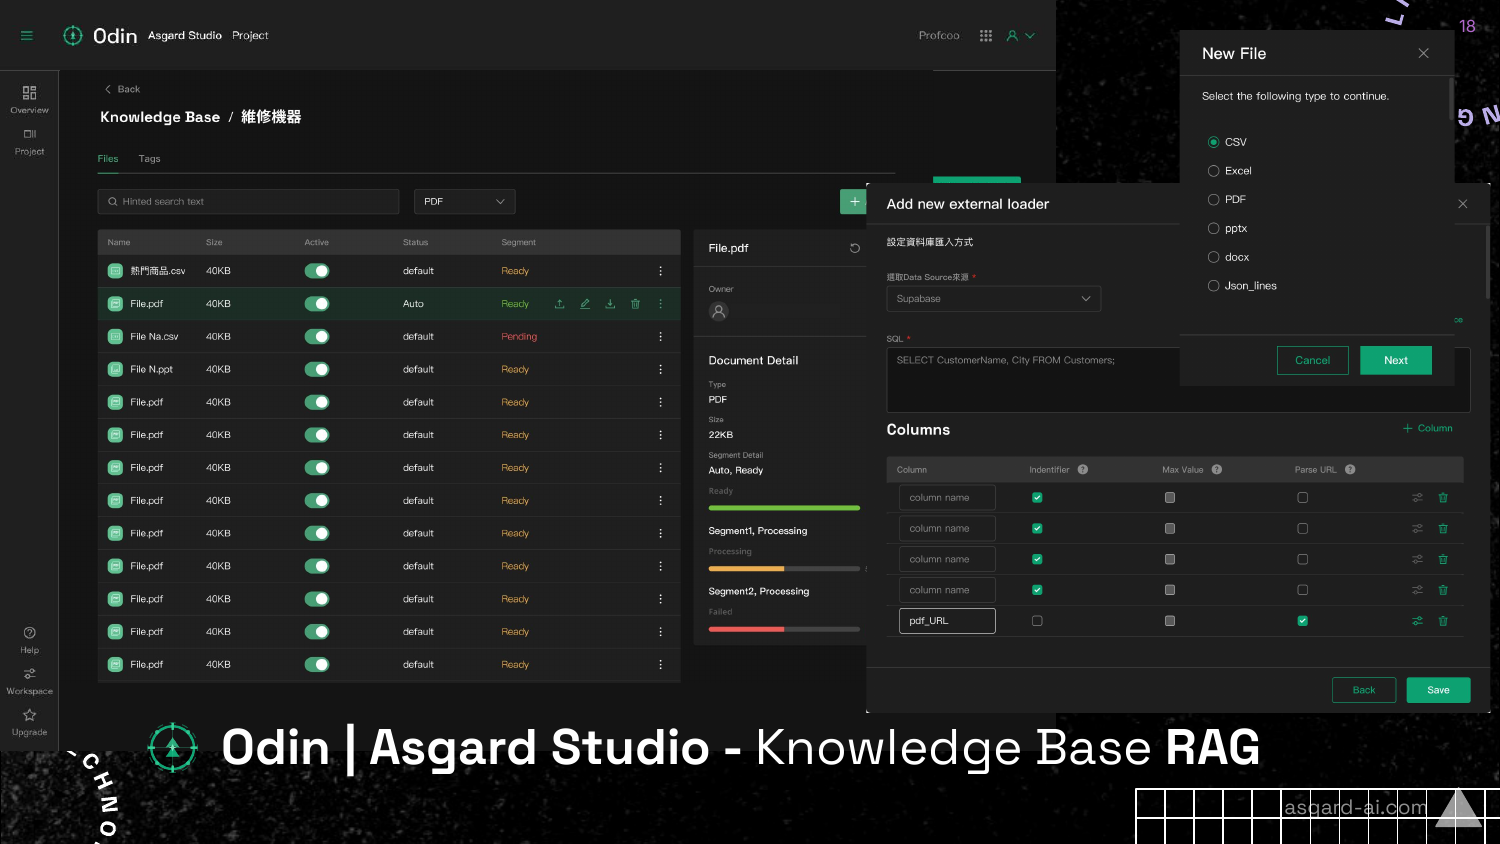
Task: Open Max Value help tooltip icon
Action: tap(1217, 470)
